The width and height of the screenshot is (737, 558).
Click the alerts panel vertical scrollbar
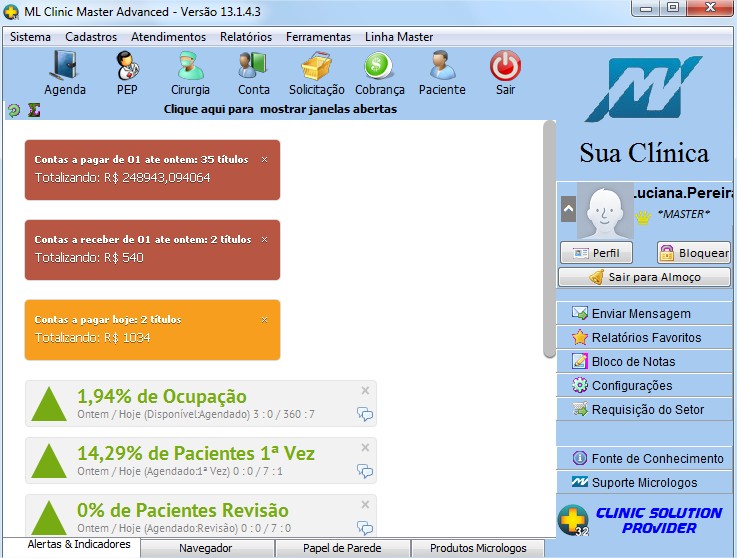[x=549, y=240]
